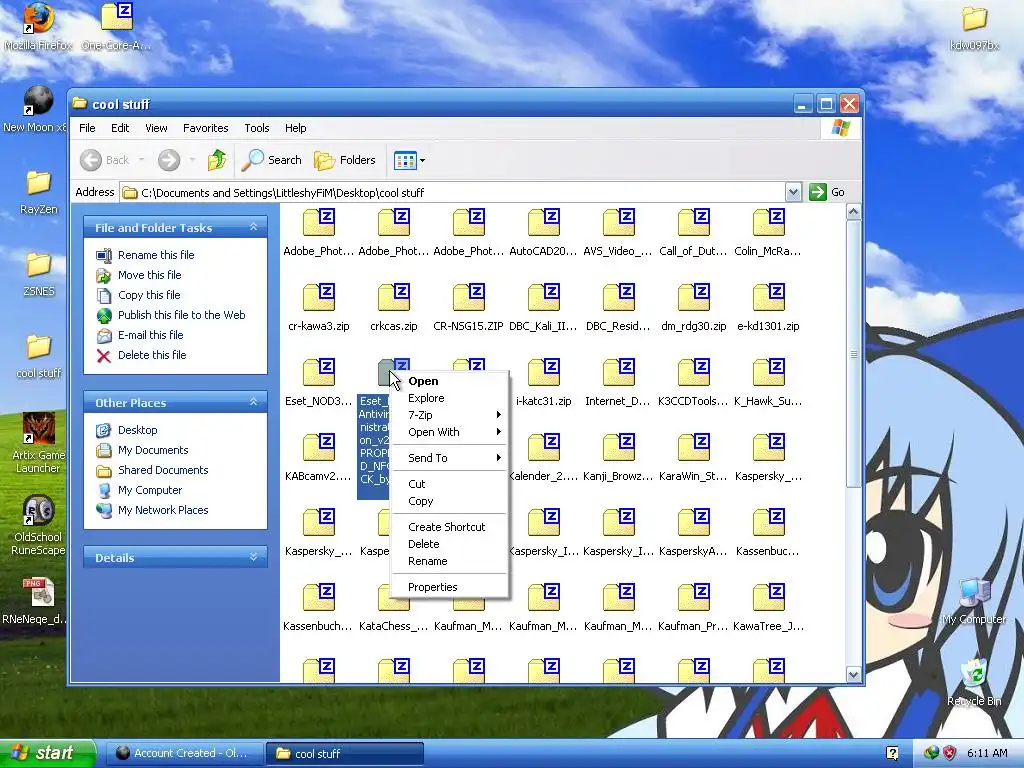Choose Explore in the context menu

pos(449,398)
